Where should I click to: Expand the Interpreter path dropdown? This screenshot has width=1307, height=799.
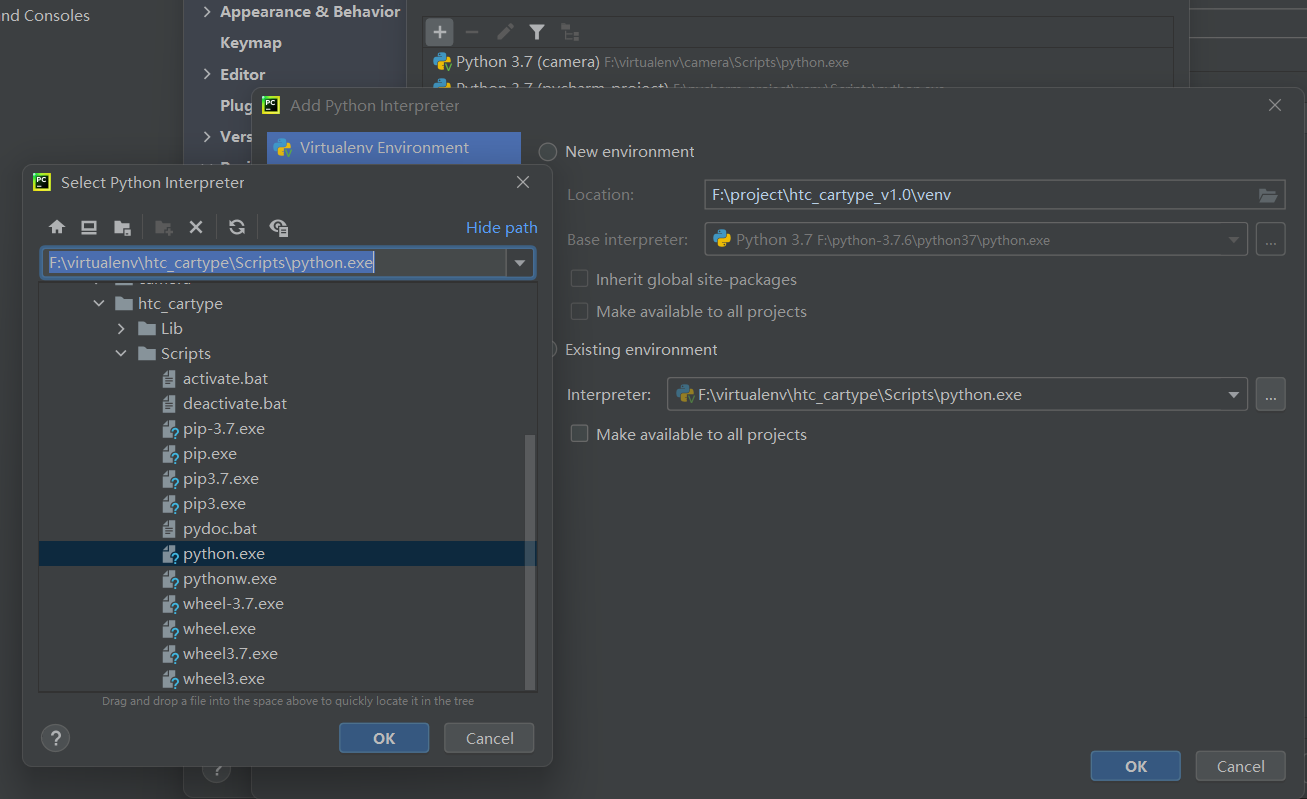coord(1234,394)
